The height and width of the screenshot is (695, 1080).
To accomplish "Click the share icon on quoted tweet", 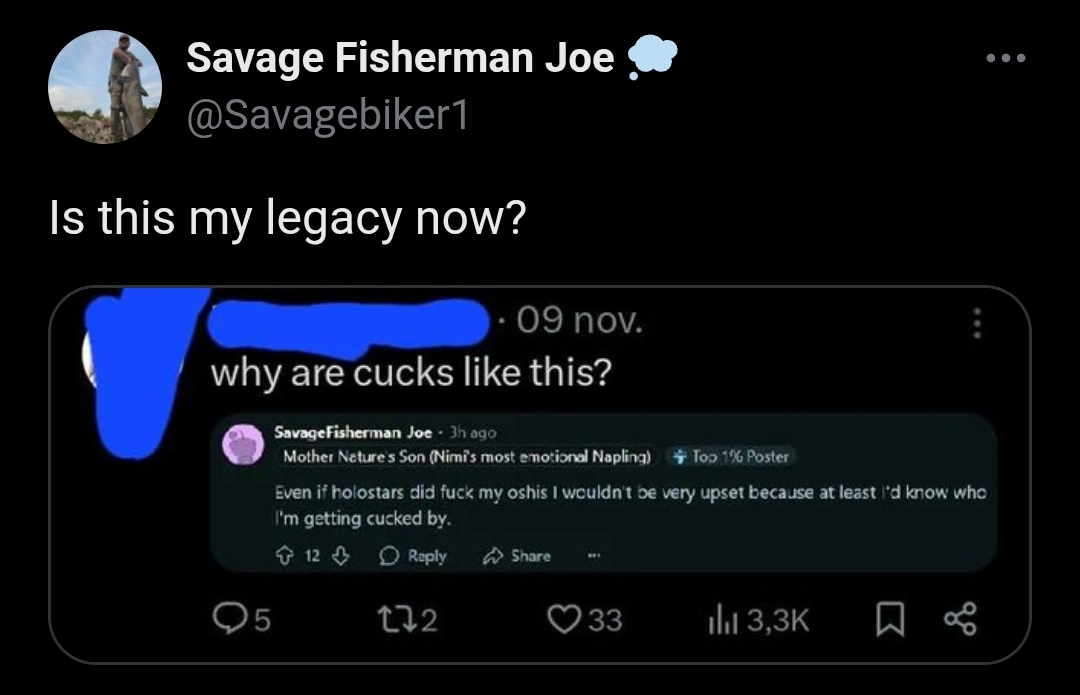I will coord(960,619).
